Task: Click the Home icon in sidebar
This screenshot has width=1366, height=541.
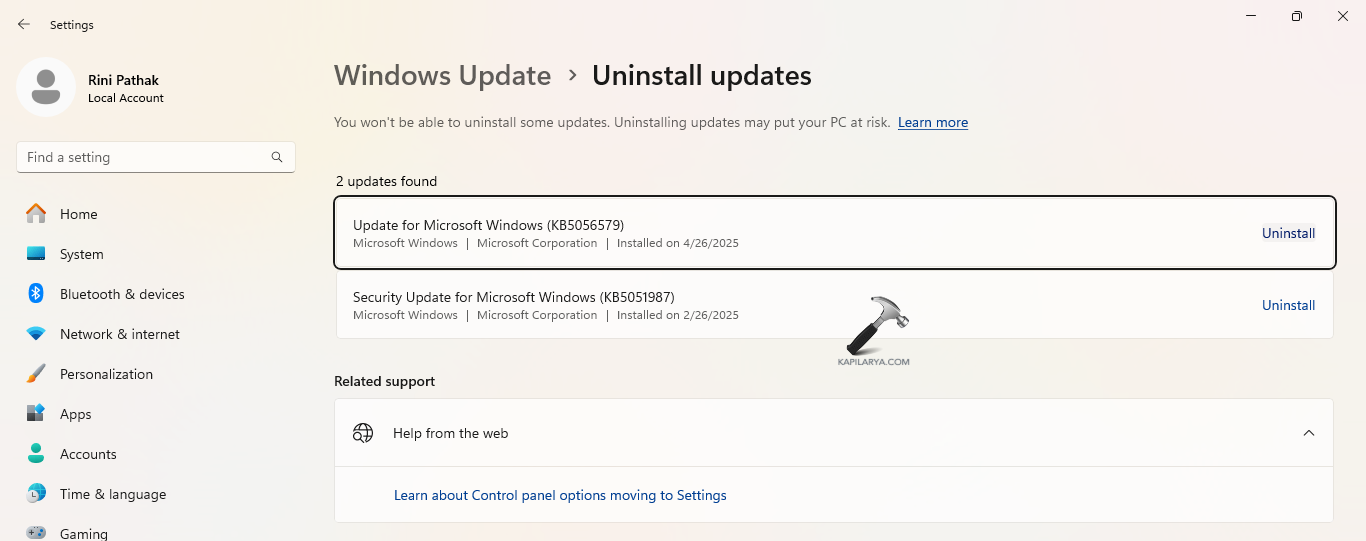Action: (x=36, y=214)
